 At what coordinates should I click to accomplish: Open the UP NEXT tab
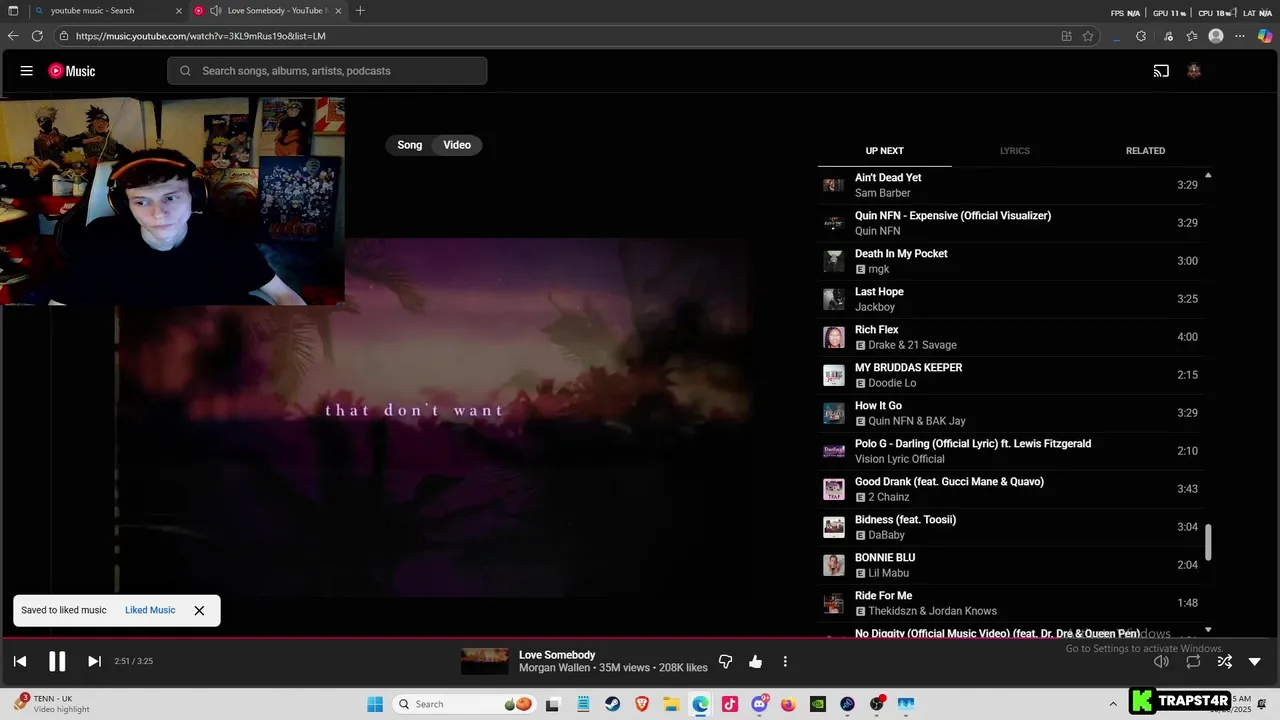pyautogui.click(x=884, y=151)
